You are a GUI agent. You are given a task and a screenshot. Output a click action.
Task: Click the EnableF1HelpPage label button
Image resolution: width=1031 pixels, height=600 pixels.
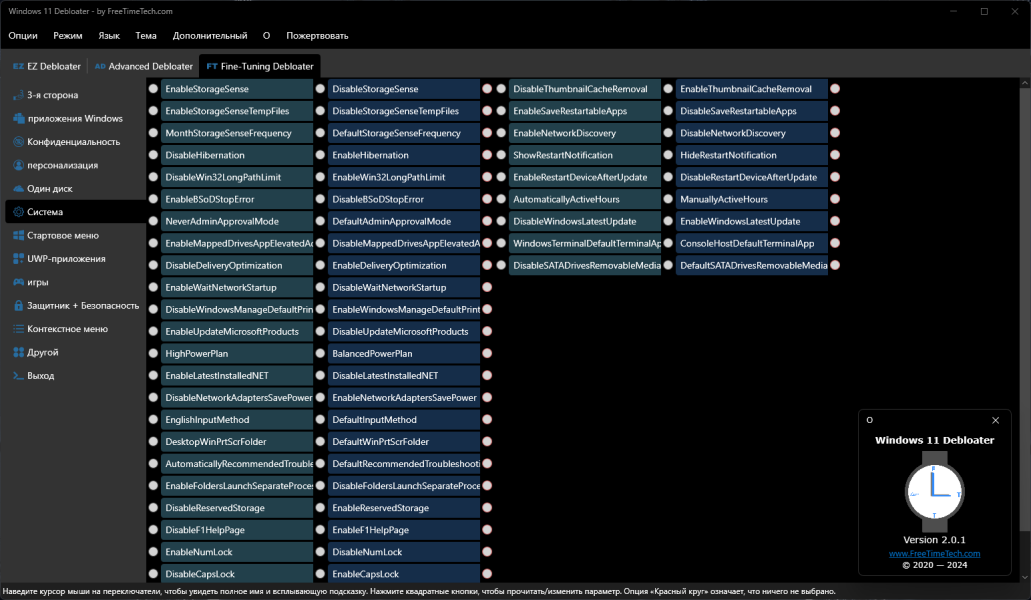click(404, 530)
